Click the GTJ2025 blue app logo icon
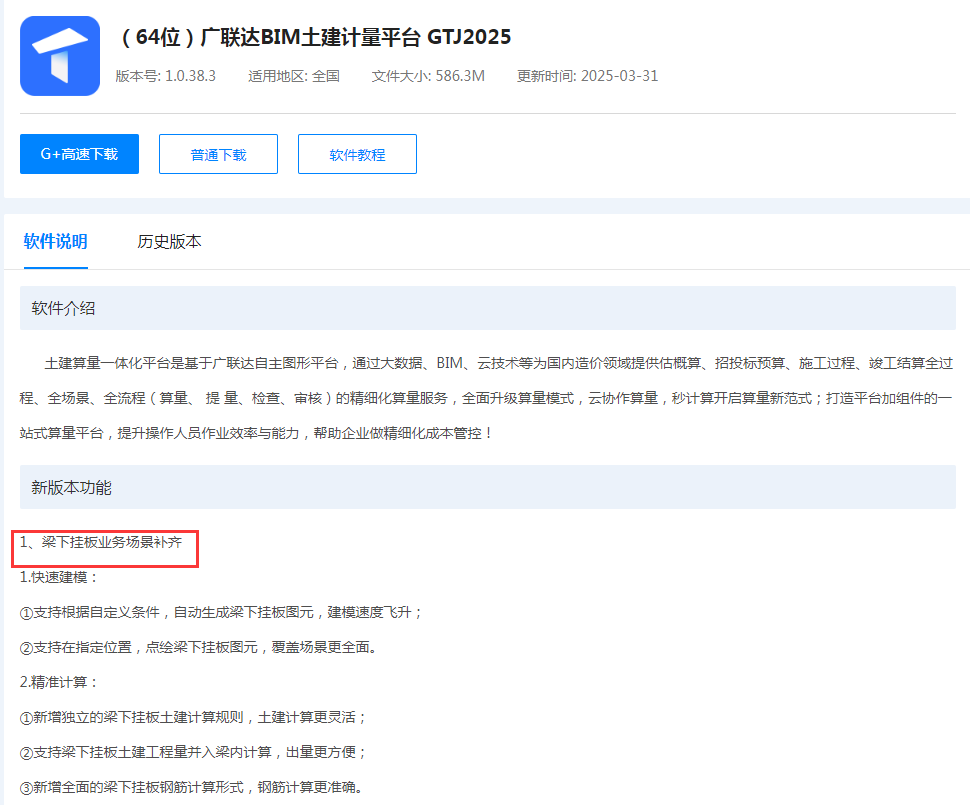970x805 pixels. (x=60, y=56)
